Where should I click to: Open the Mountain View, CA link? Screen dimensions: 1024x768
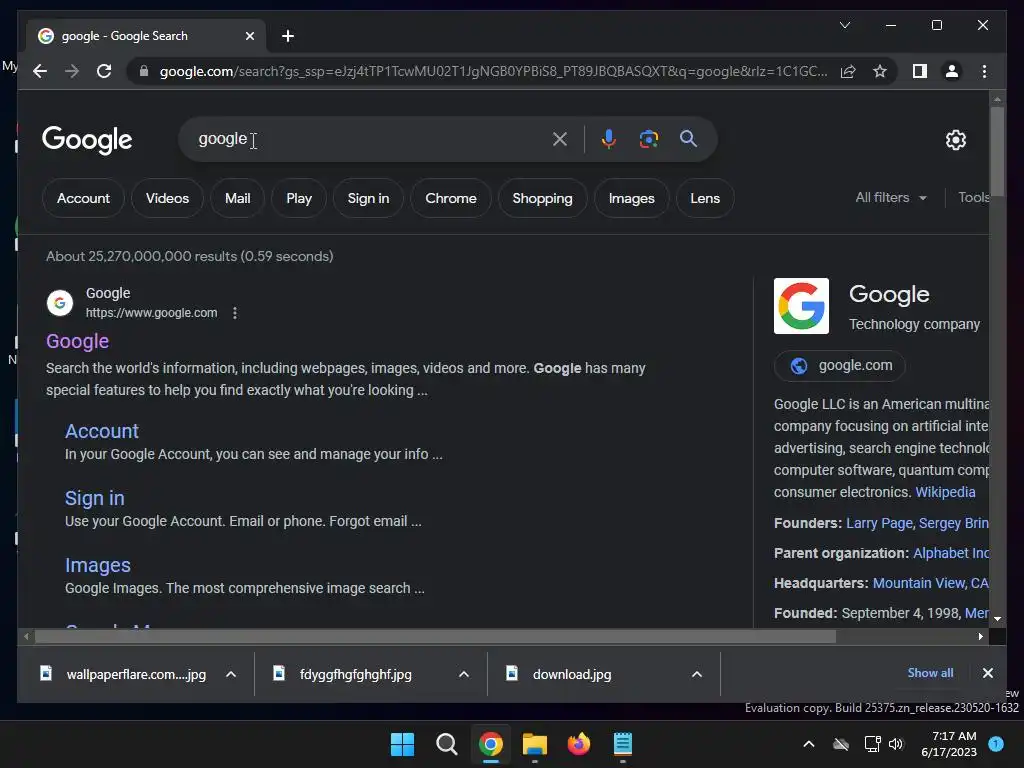pyautogui.click(x=931, y=583)
